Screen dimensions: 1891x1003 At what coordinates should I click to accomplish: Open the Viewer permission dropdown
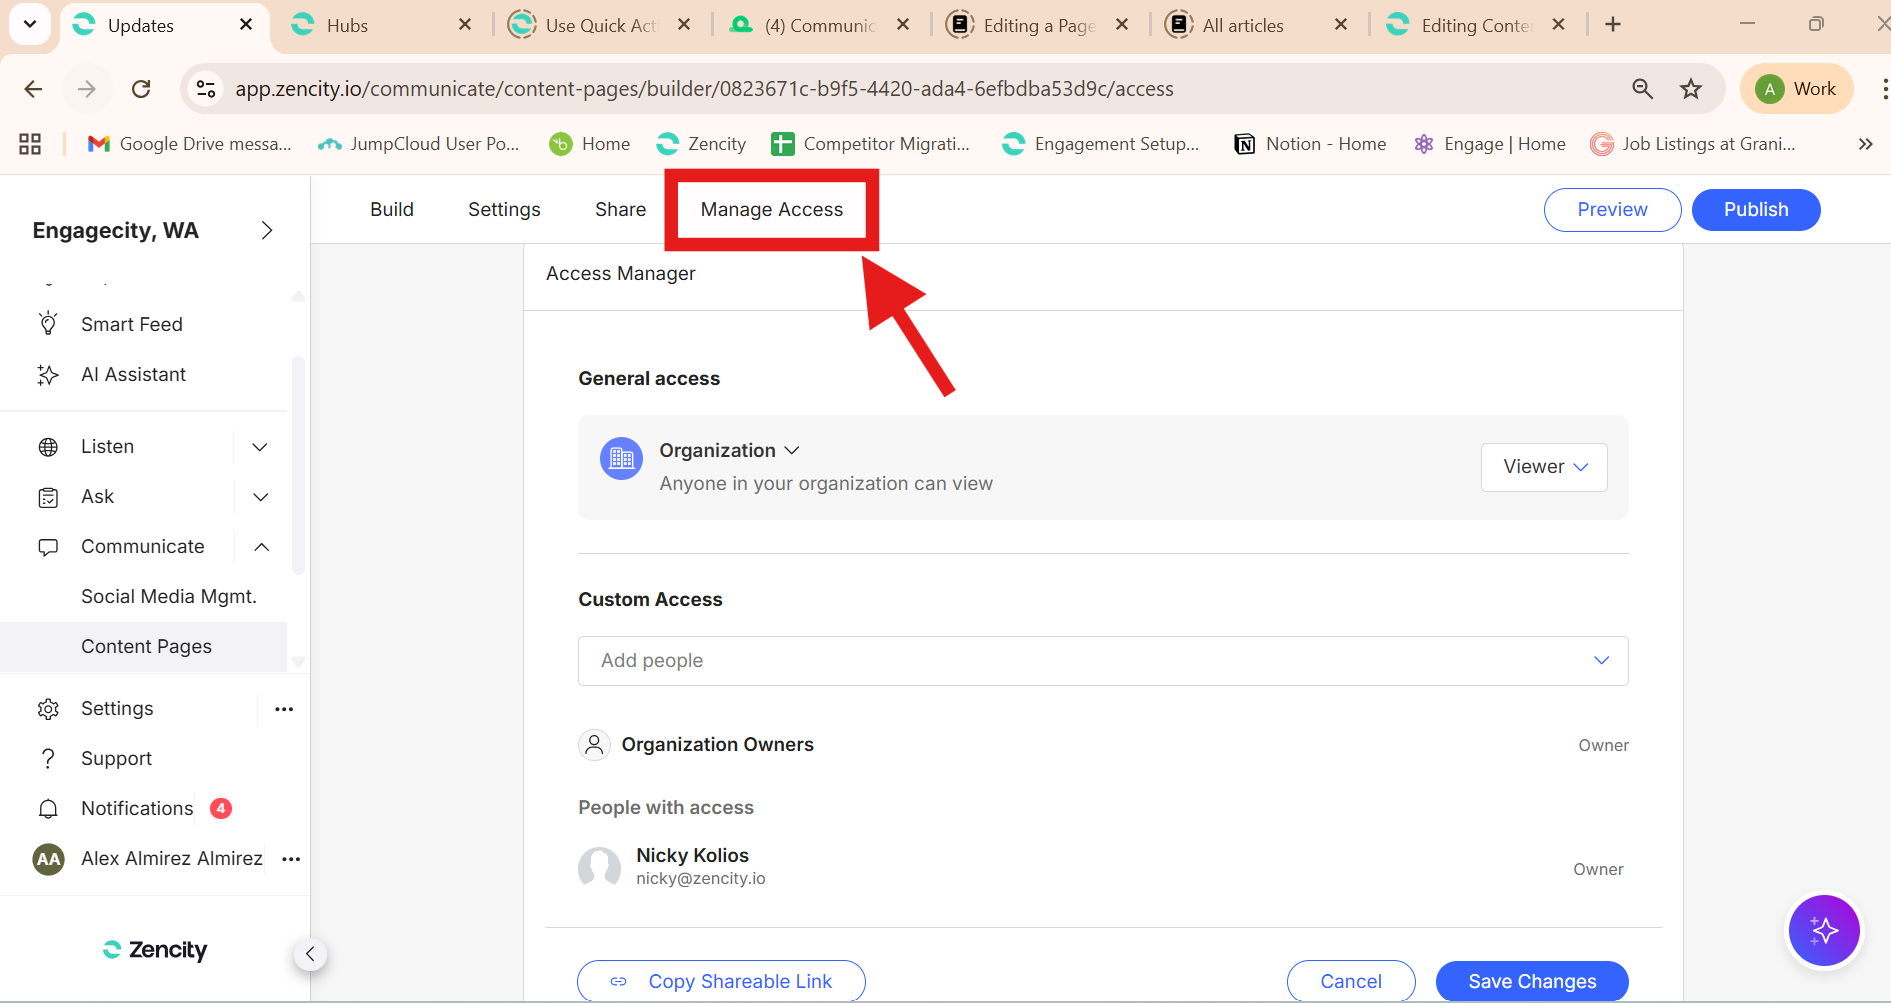click(x=1543, y=467)
